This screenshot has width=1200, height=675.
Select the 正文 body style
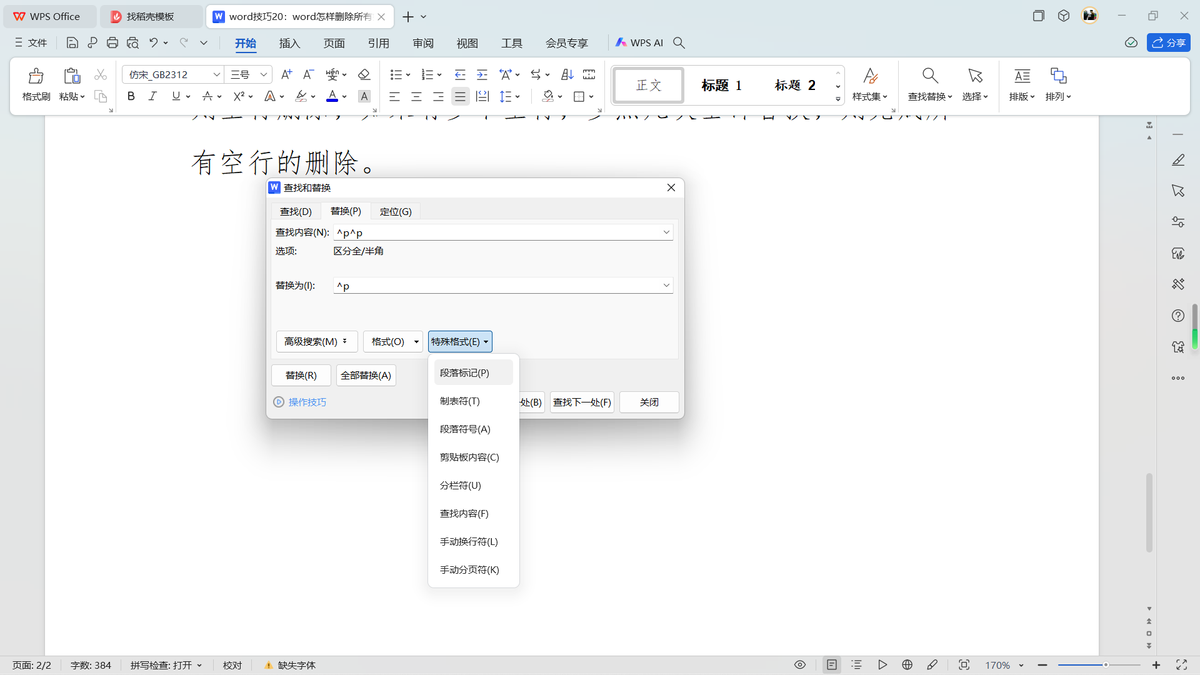click(x=648, y=85)
